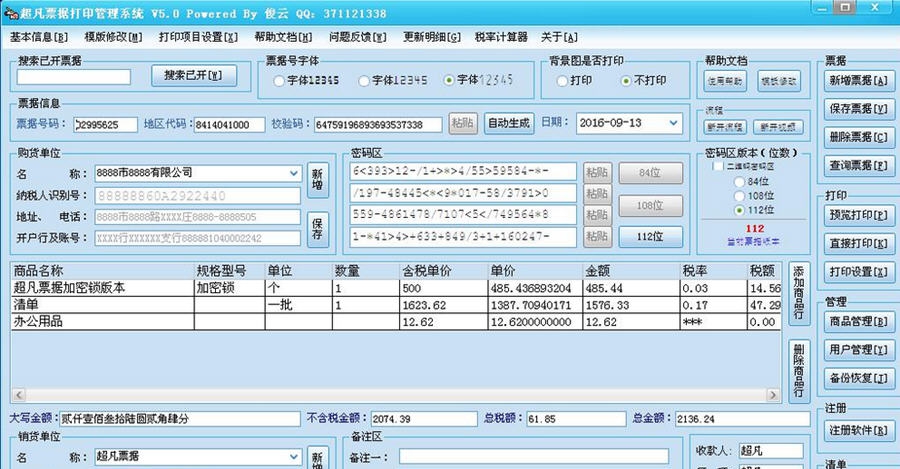Viewport: 900px width, 469px height.
Task: Click the 纳税人识别号 input field
Action: click(x=197, y=196)
